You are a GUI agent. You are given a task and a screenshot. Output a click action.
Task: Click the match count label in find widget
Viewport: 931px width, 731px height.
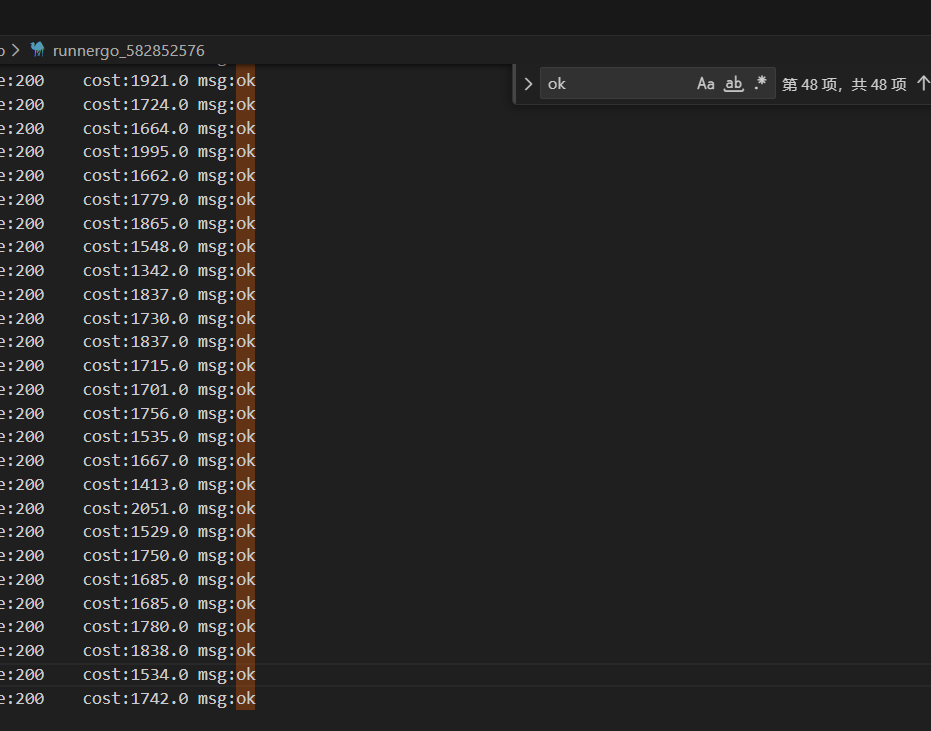844,84
